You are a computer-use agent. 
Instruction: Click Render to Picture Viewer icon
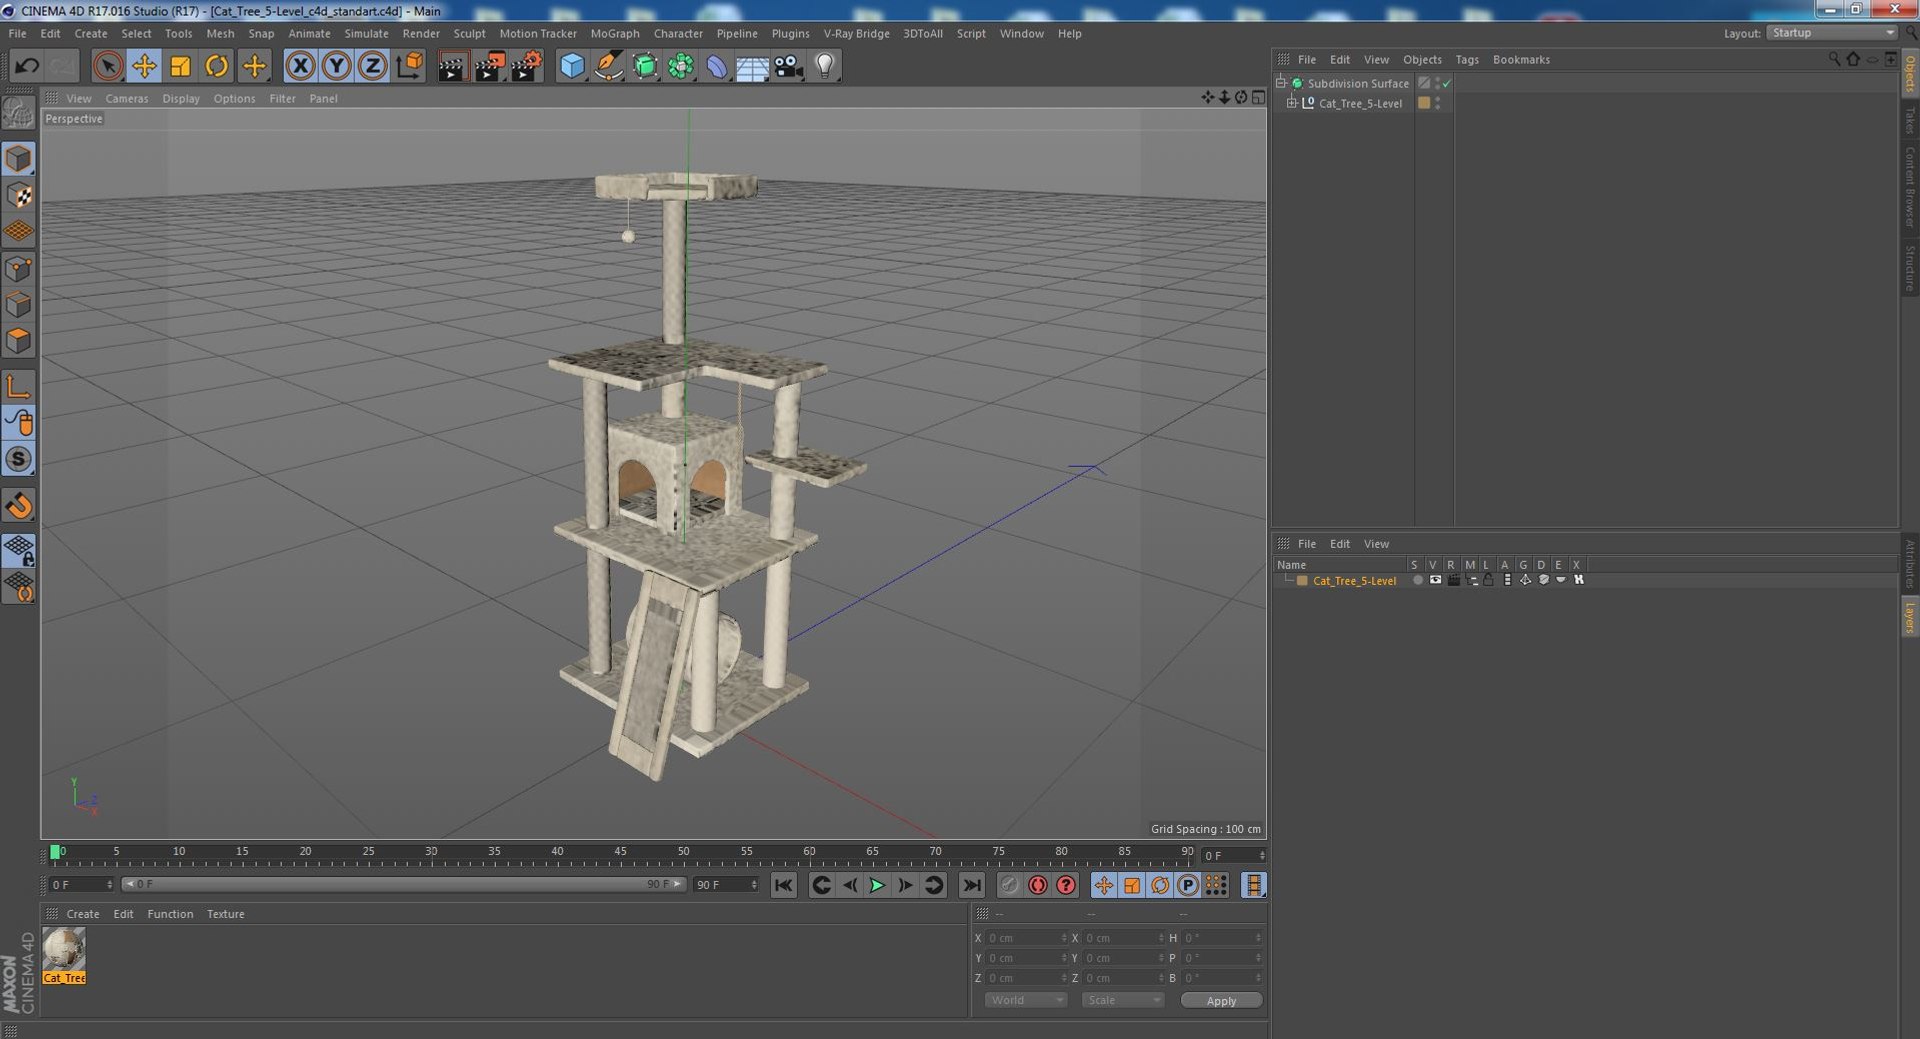[489, 66]
